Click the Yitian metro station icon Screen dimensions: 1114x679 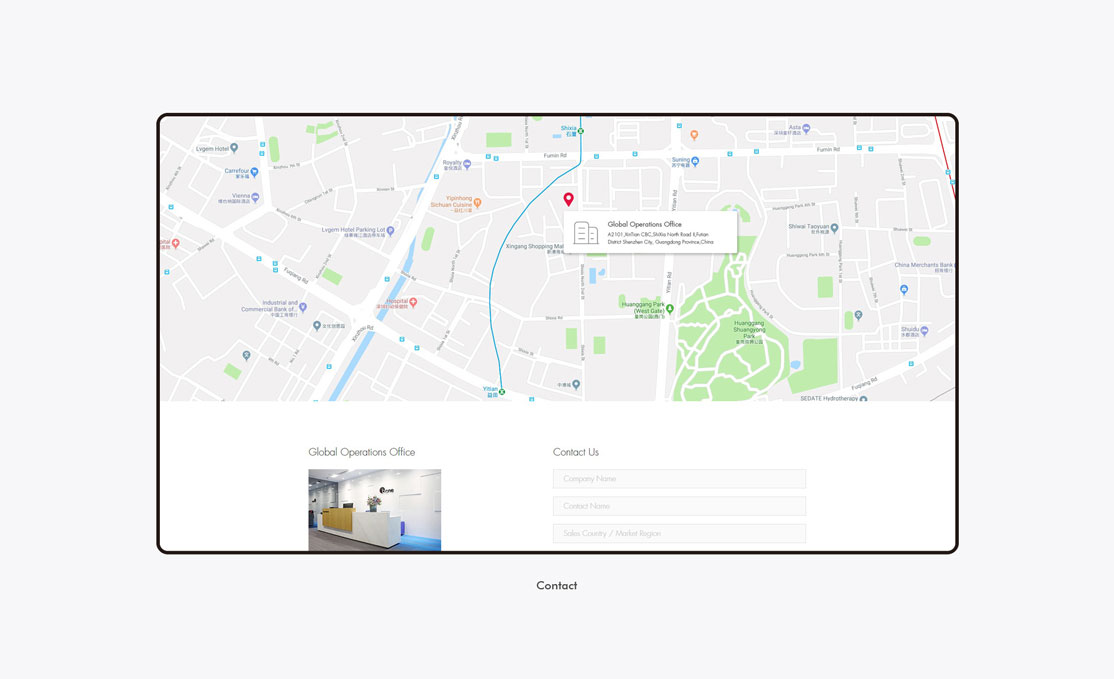502,391
